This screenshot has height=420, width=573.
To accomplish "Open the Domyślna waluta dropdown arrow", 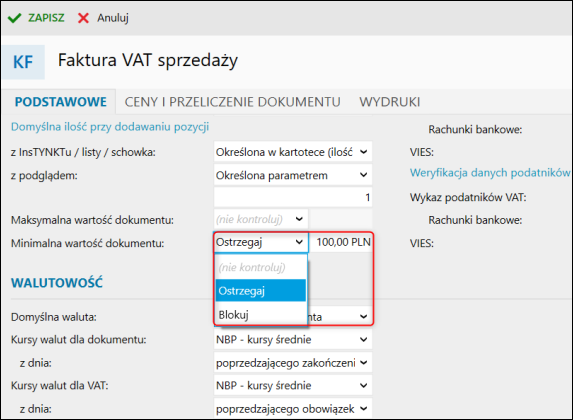I will pyautogui.click(x=363, y=316).
